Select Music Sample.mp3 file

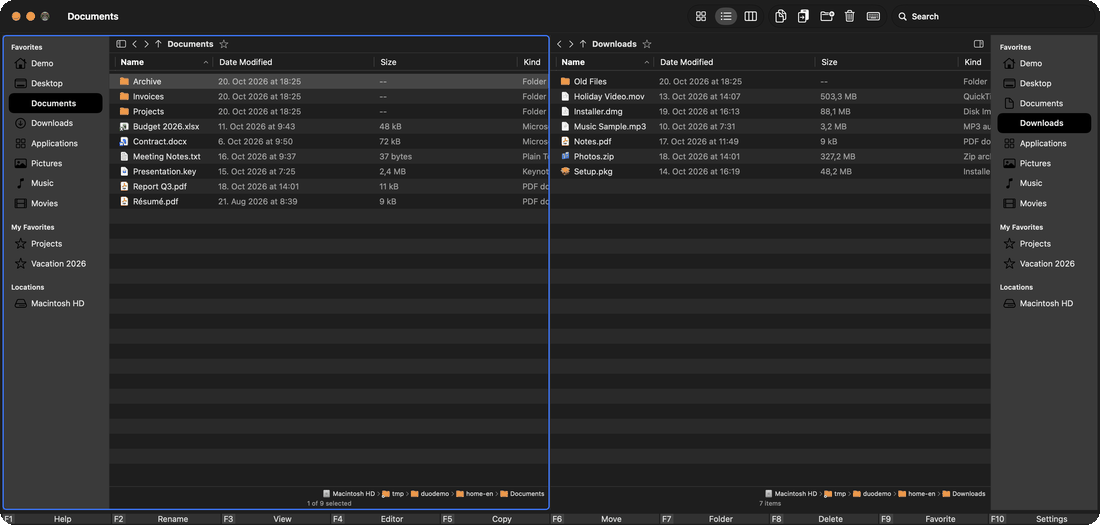tap(770, 126)
